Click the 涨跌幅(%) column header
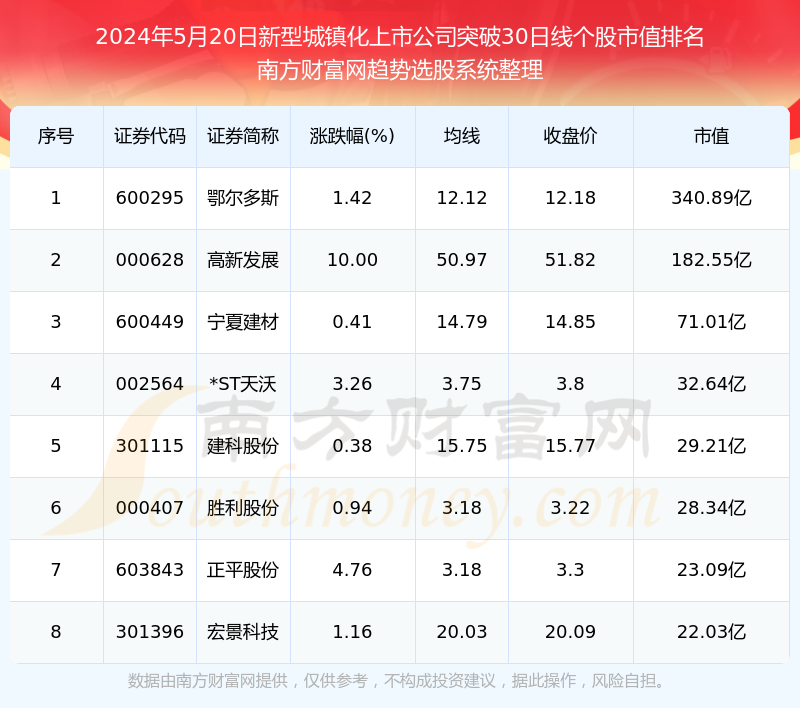Viewport: 800px width, 708px height. [353, 136]
